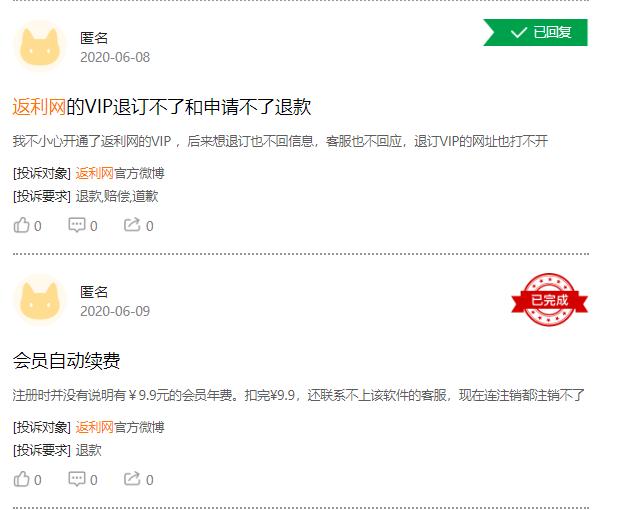Click the 匿名 username dated 2020-06-09
The height and width of the screenshot is (510, 635).
pyautogui.click(x=94, y=292)
